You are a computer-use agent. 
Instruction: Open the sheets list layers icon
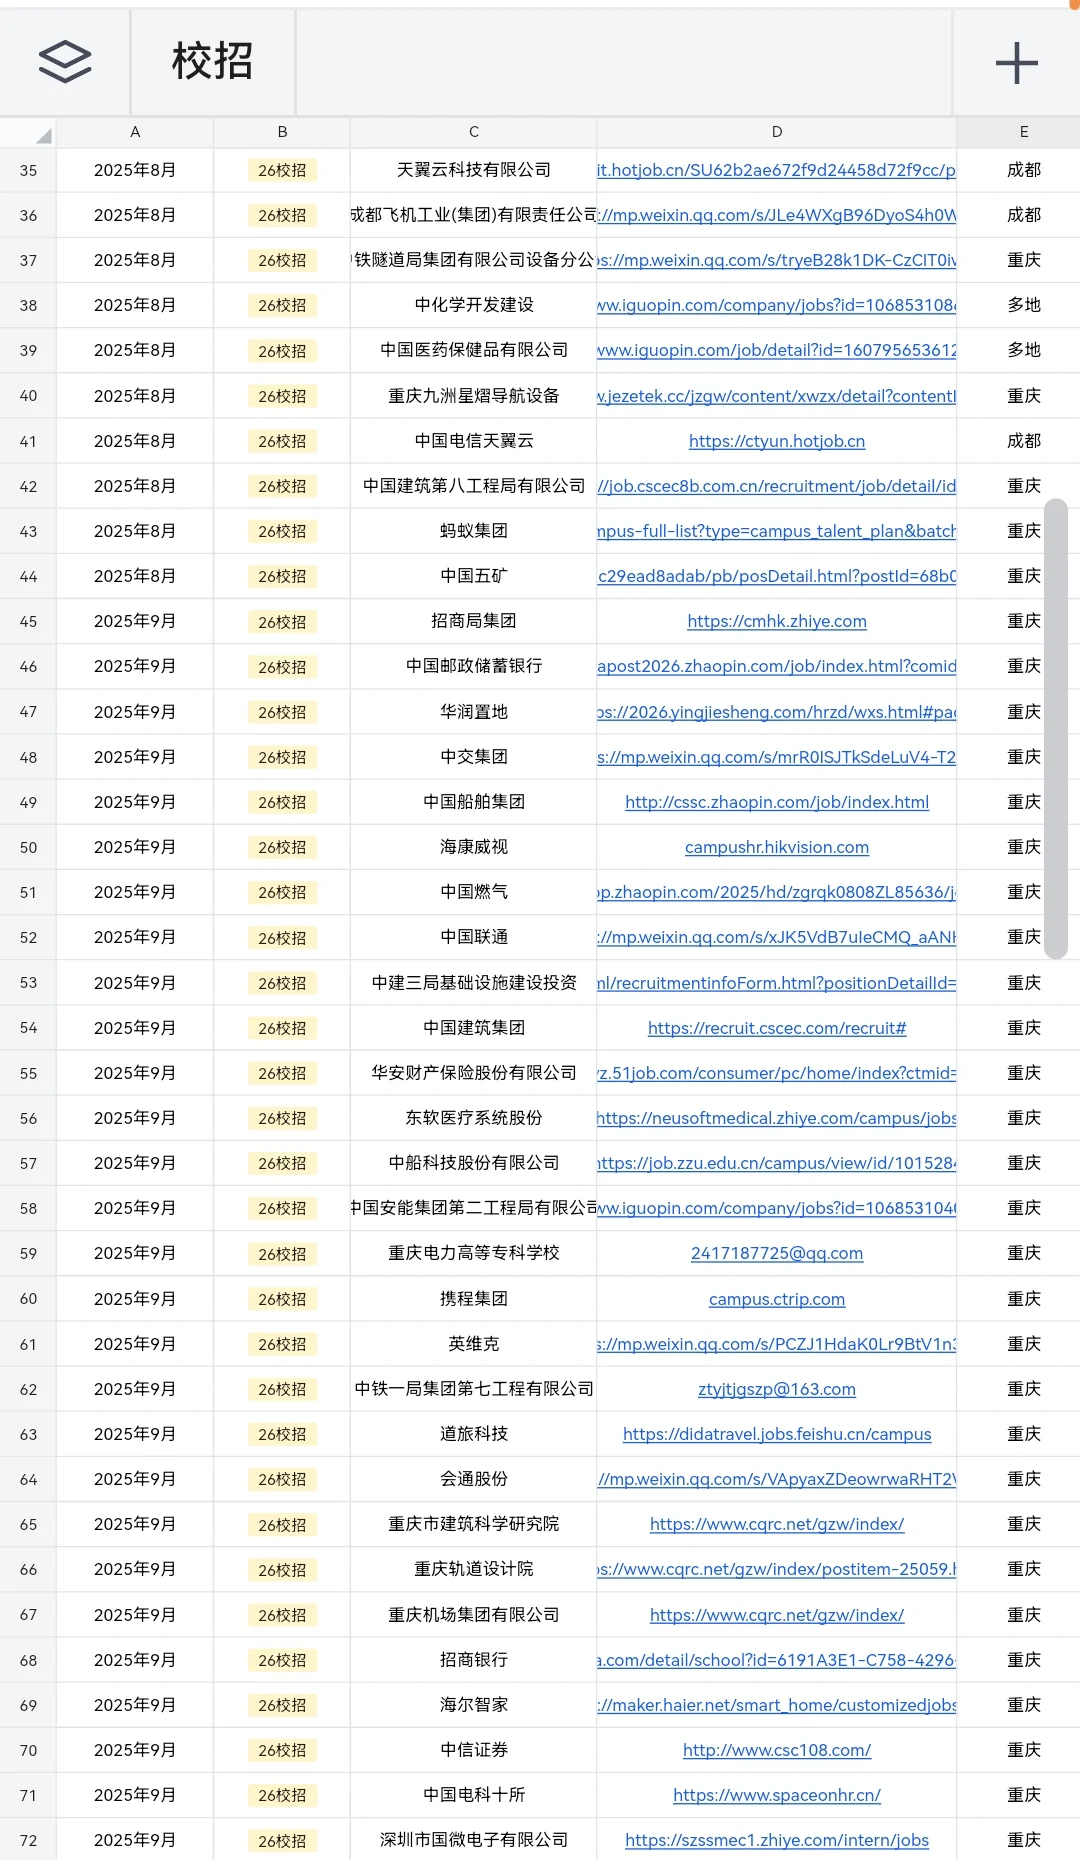click(x=65, y=62)
